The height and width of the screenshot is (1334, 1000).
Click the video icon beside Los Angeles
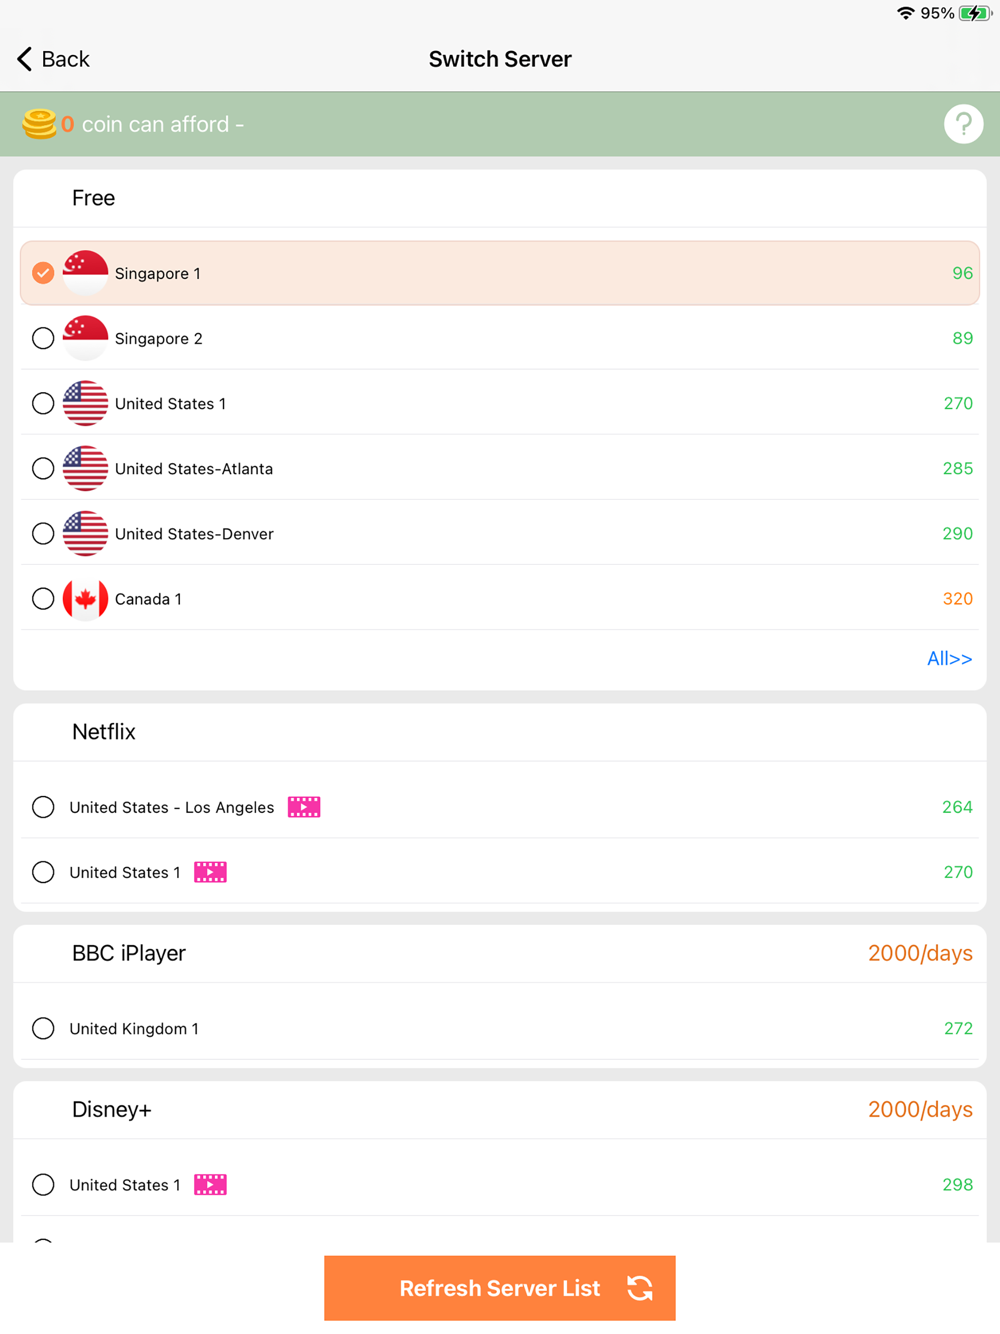[x=304, y=807]
